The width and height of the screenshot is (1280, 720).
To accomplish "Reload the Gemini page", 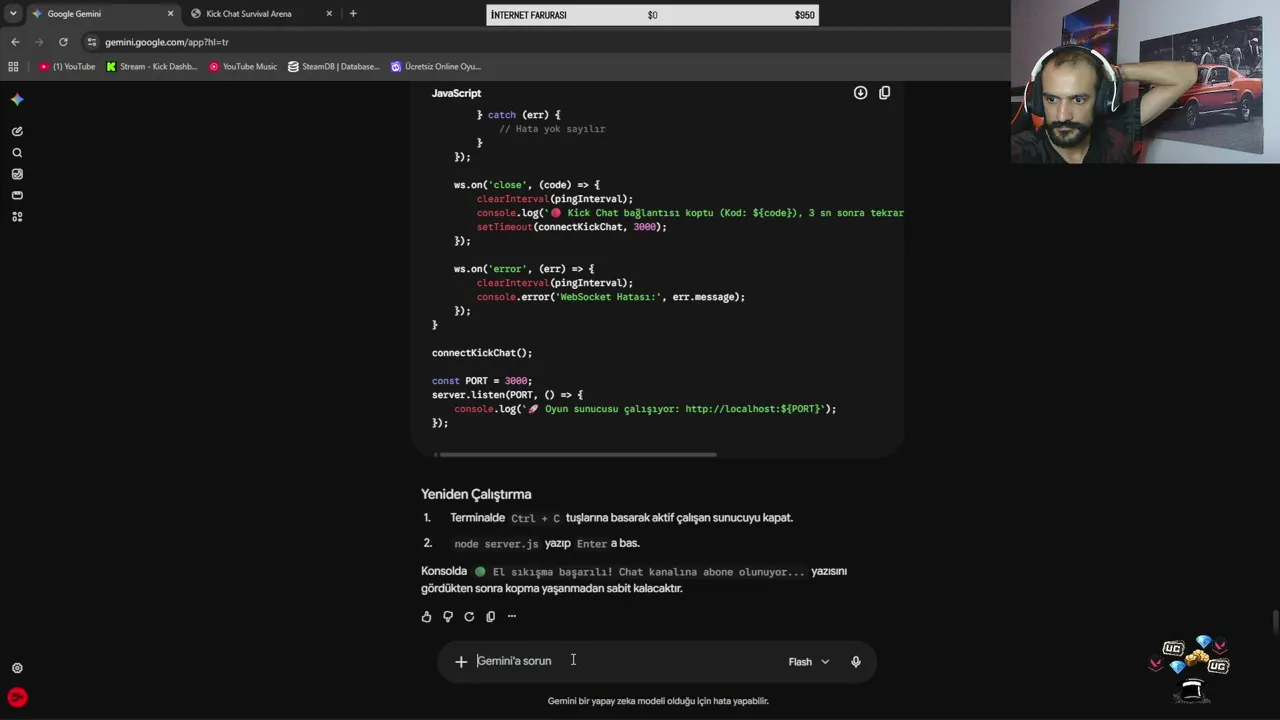I will pyautogui.click(x=63, y=42).
